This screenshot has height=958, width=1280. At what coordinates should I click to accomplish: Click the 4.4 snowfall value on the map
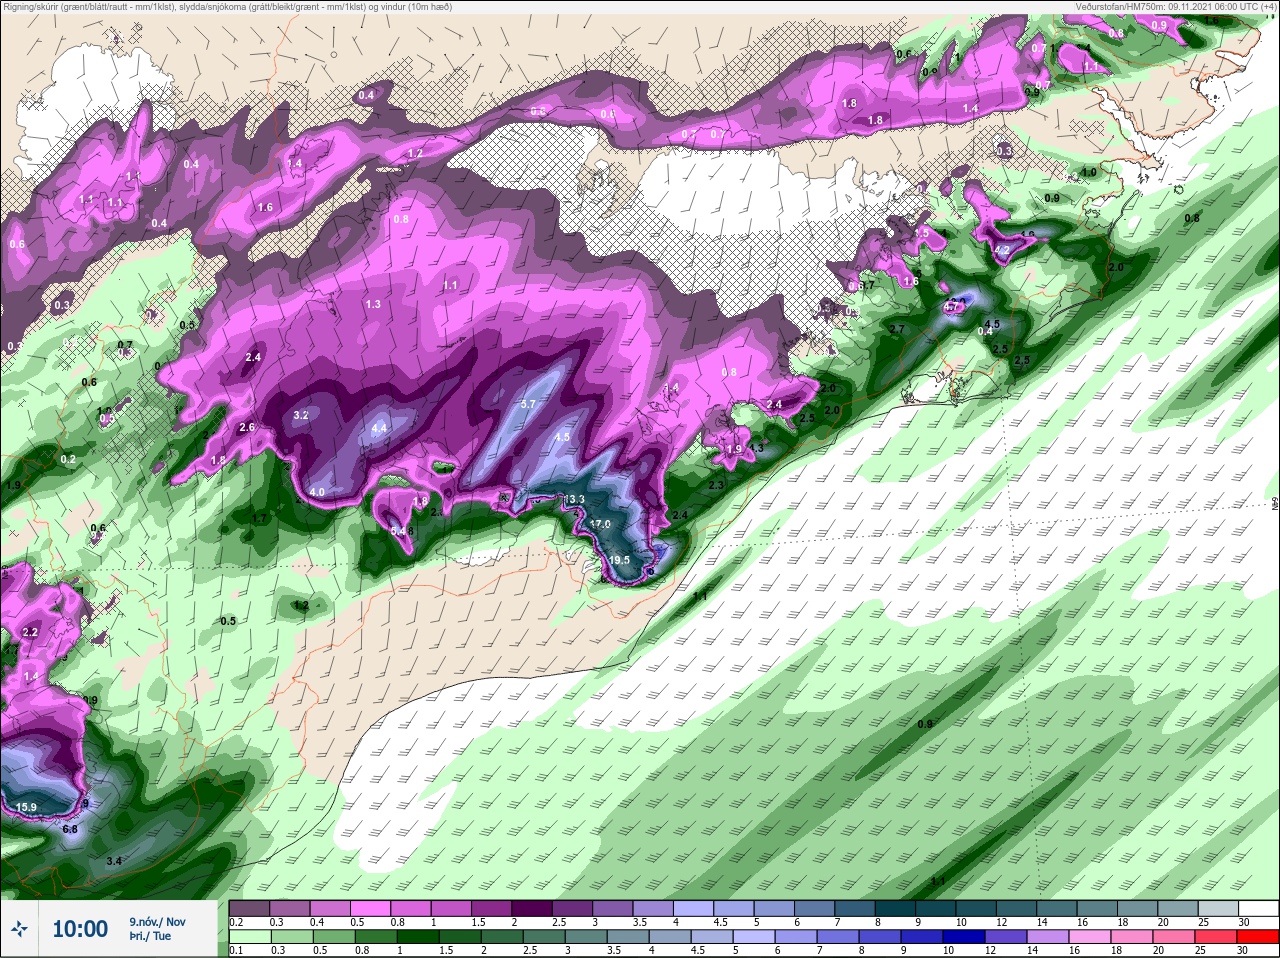(378, 428)
